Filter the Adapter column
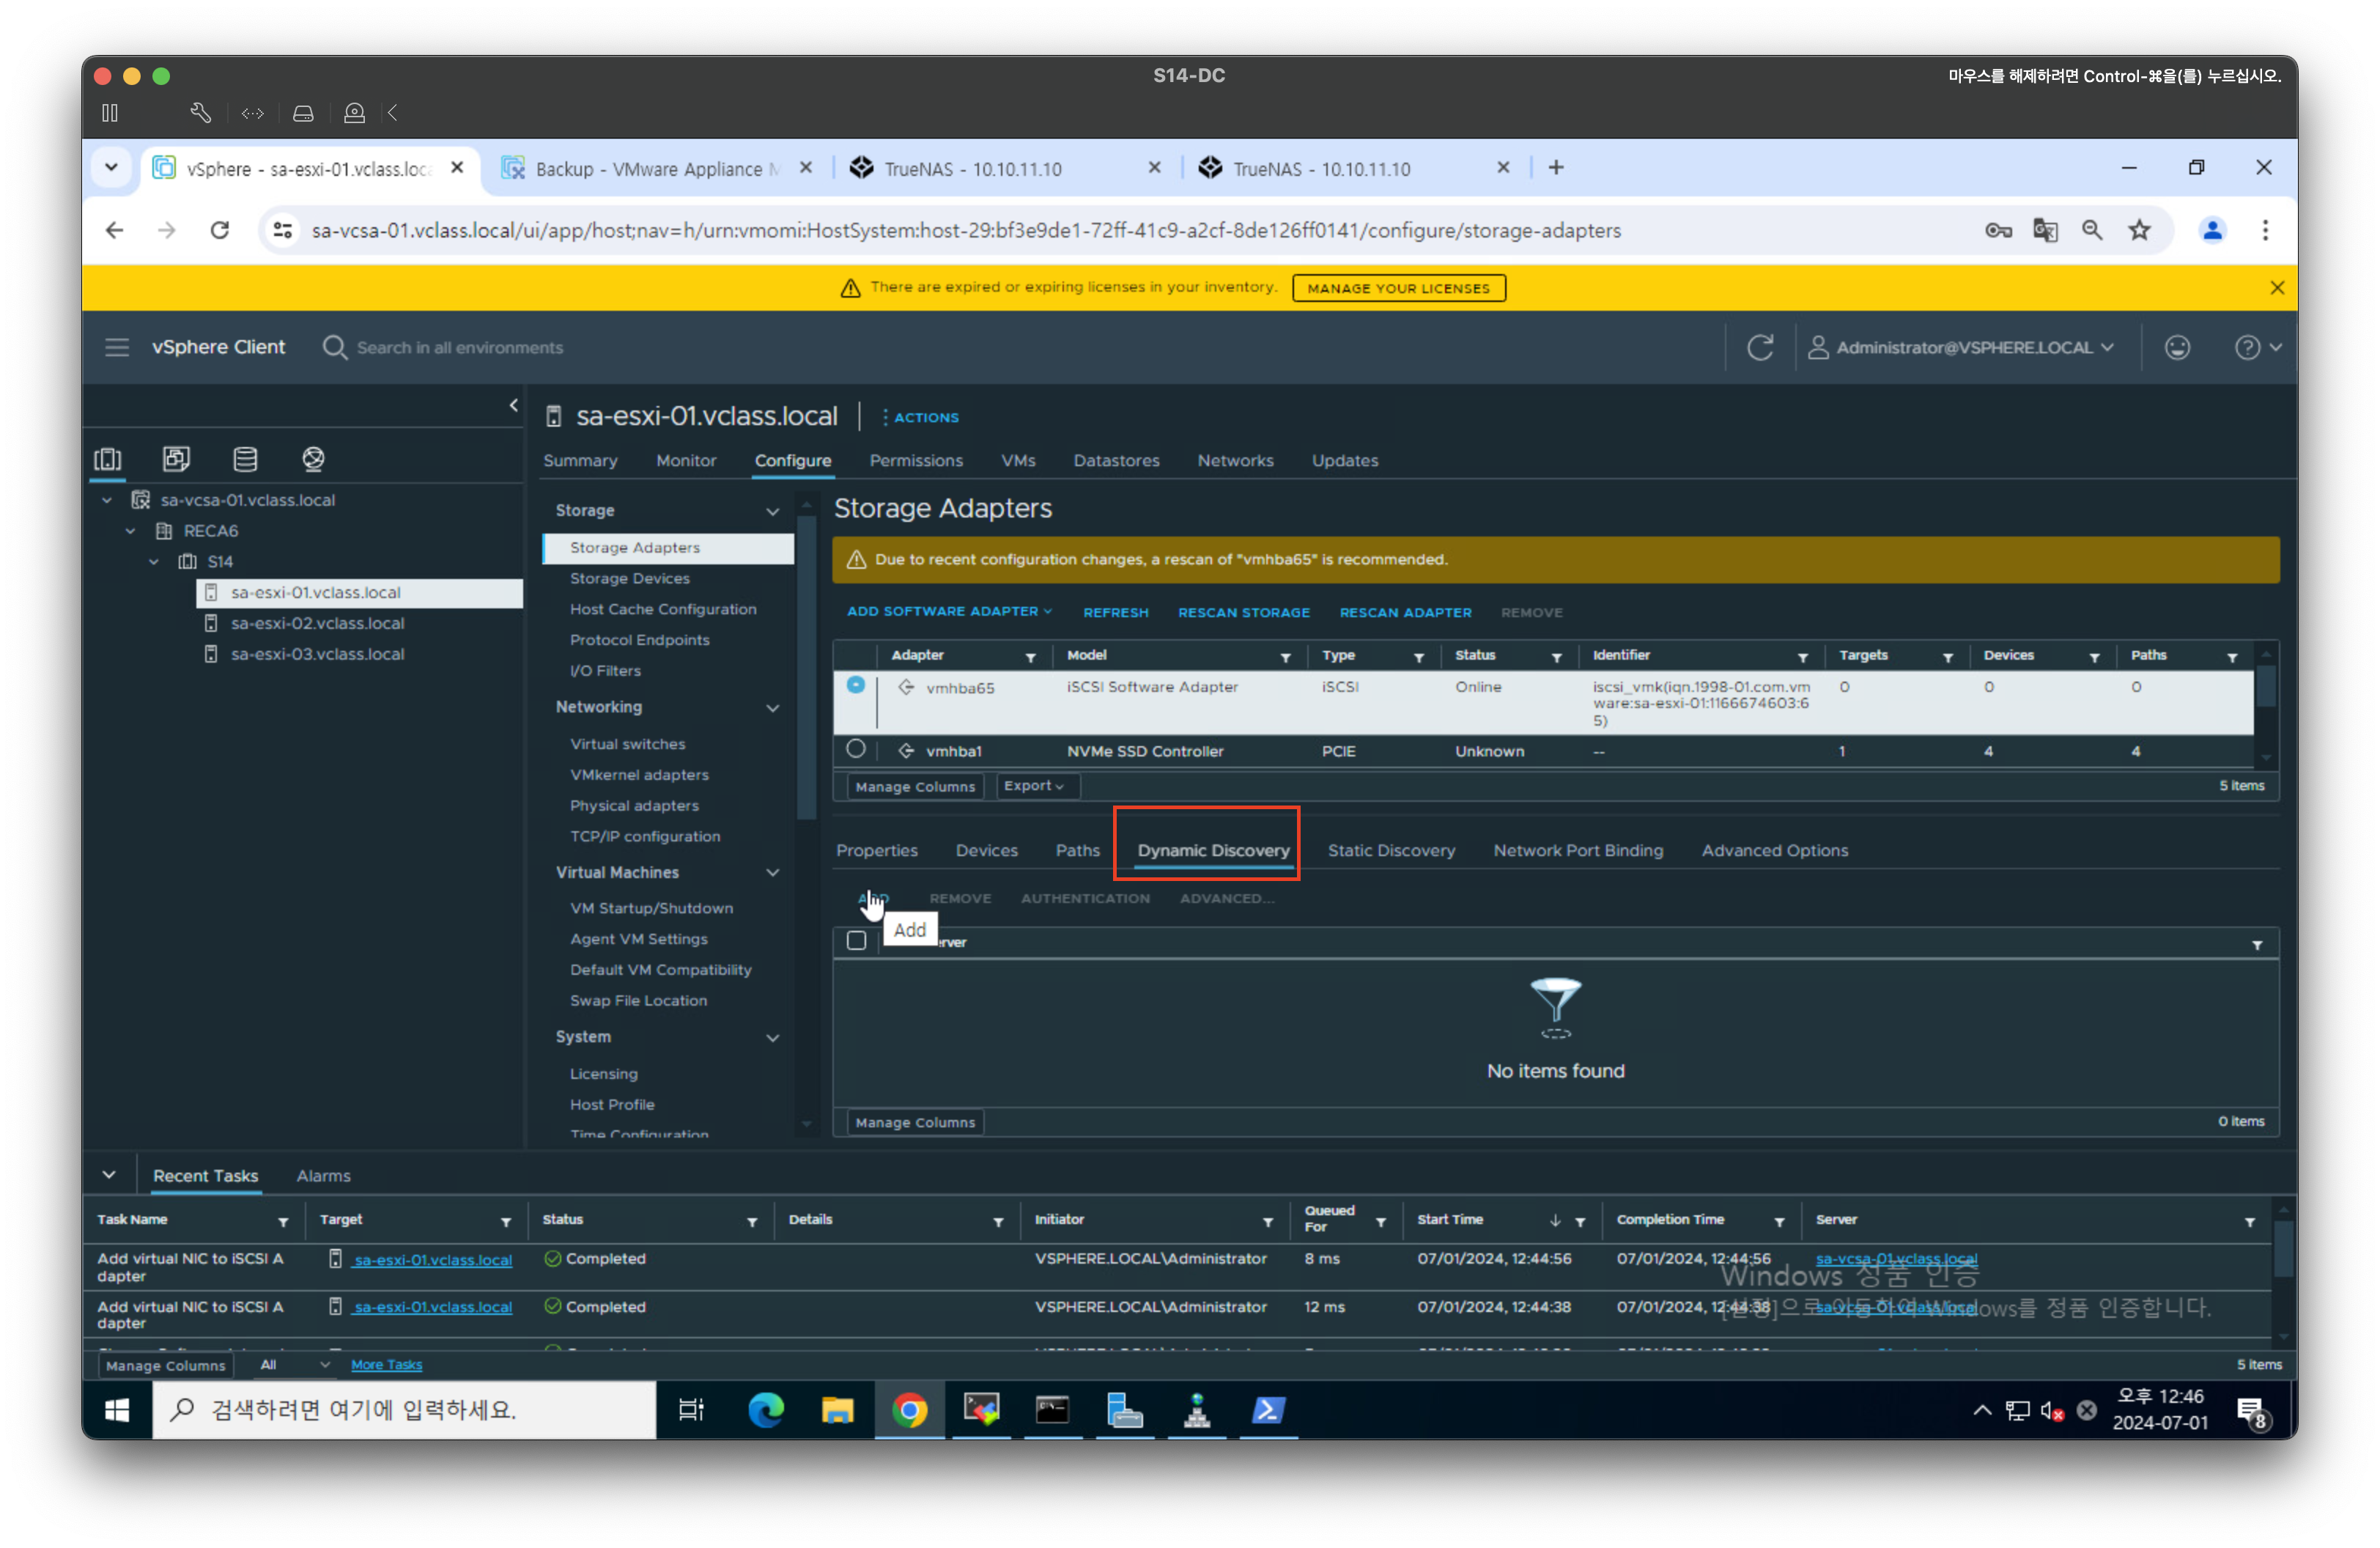2380x1548 pixels. tap(1030, 657)
